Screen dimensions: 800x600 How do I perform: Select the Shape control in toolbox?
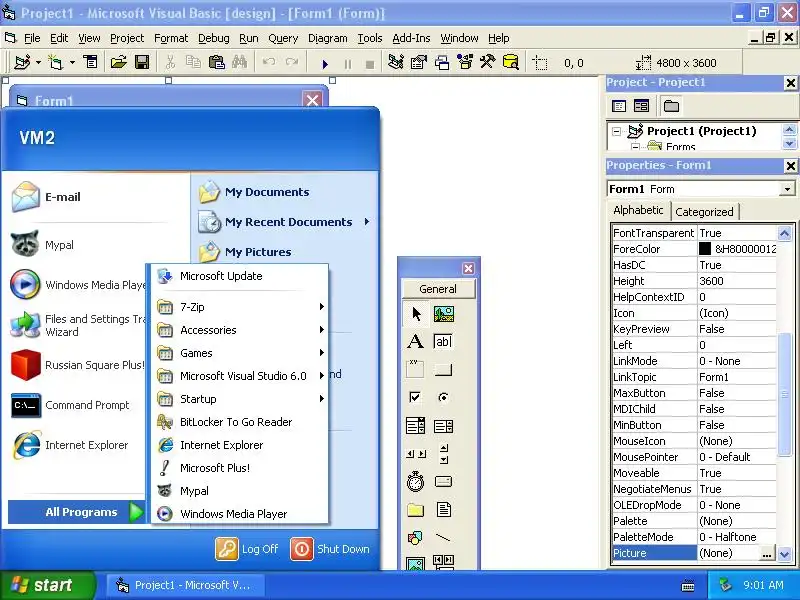[416, 538]
